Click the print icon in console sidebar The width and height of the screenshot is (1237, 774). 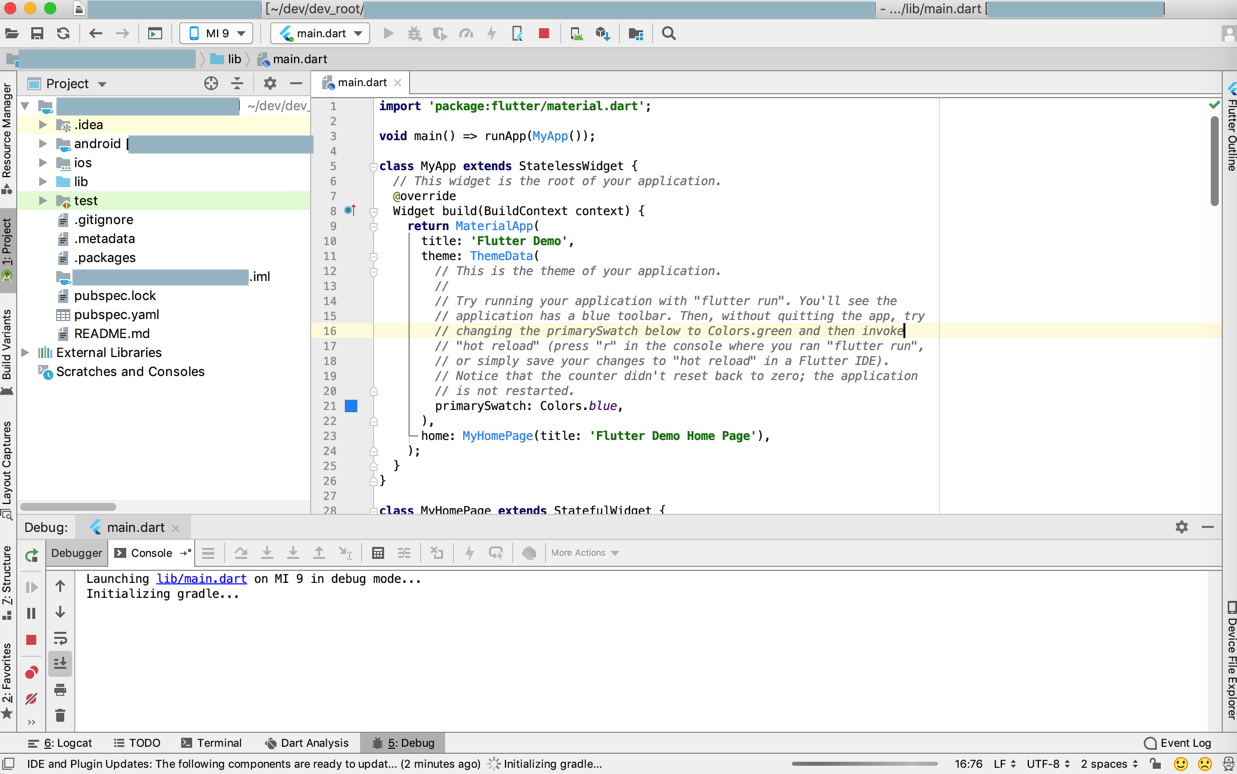coord(60,689)
